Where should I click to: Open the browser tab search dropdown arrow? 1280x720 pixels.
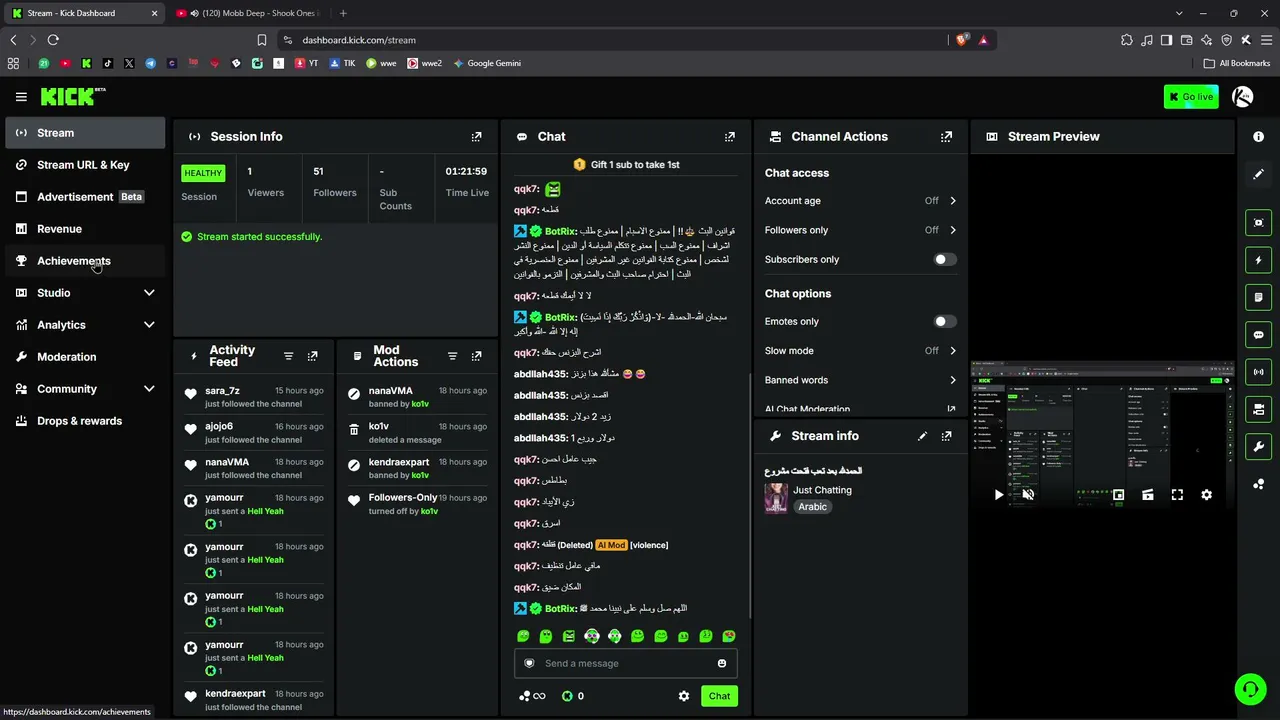click(x=1179, y=13)
